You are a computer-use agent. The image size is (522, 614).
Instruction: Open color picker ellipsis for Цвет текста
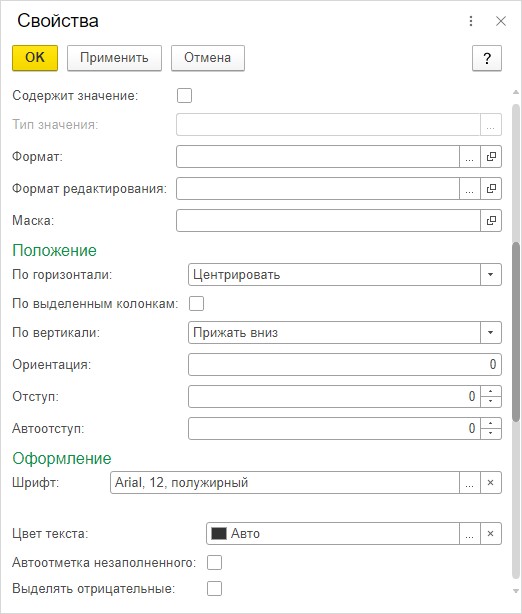pyautogui.click(x=470, y=534)
